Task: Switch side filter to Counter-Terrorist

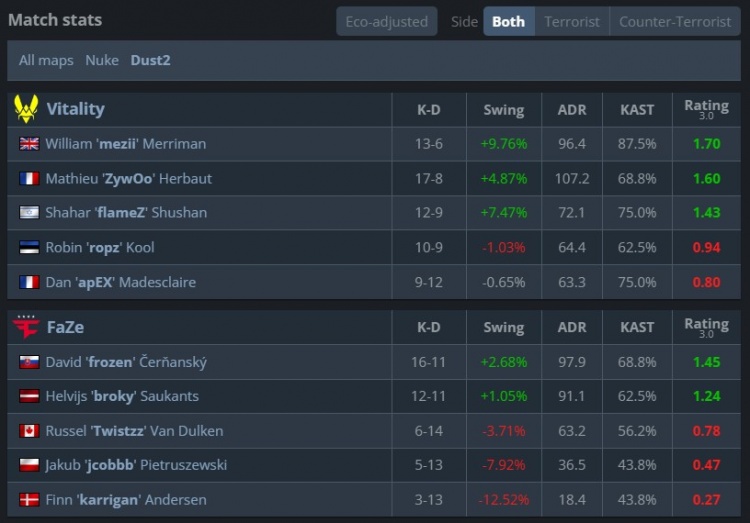Action: point(675,21)
